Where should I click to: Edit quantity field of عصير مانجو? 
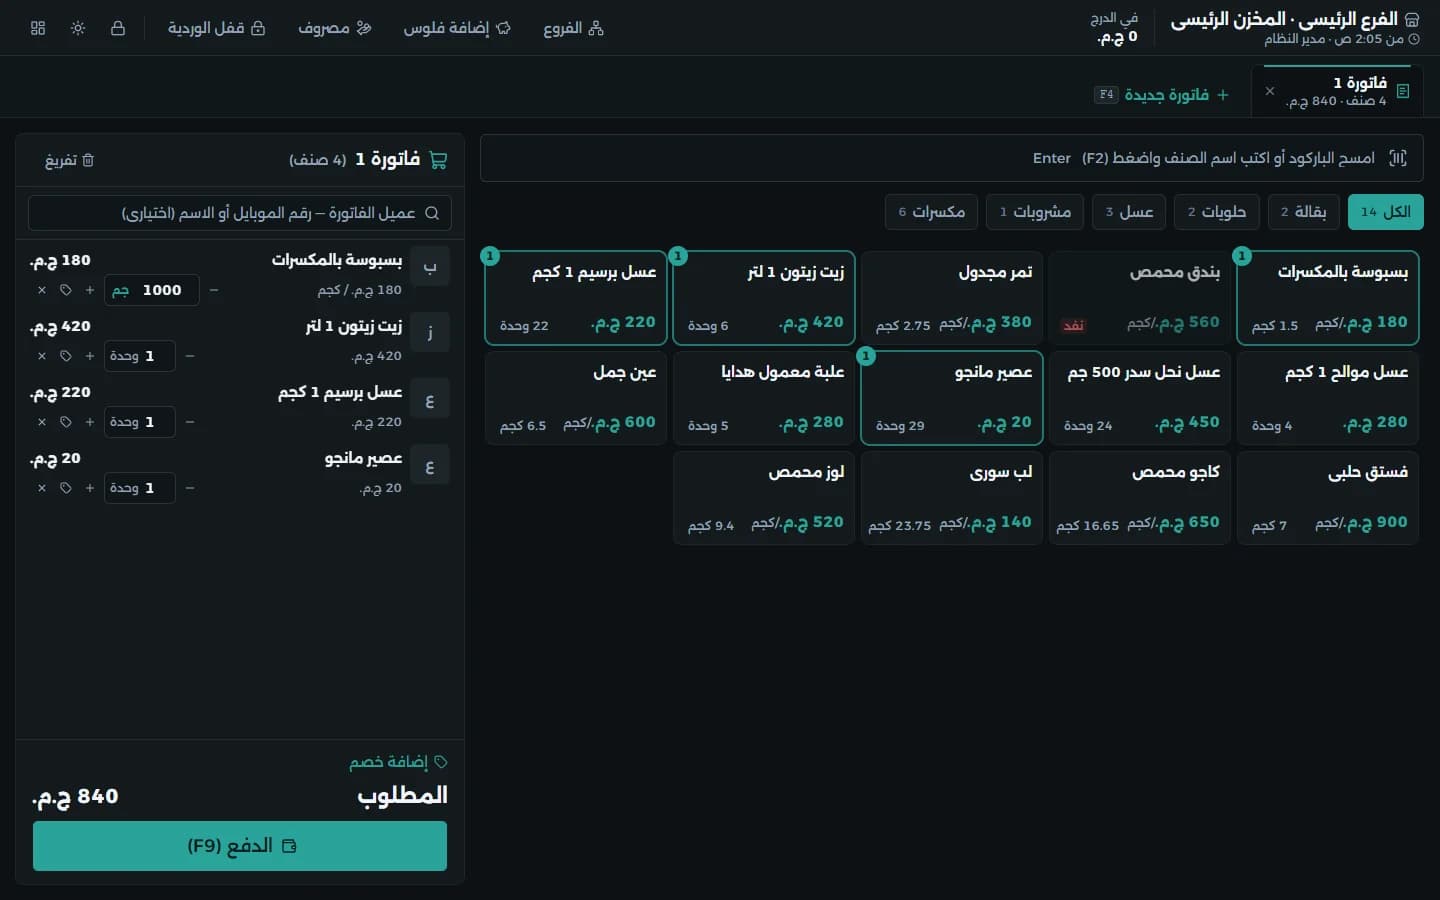click(x=140, y=488)
